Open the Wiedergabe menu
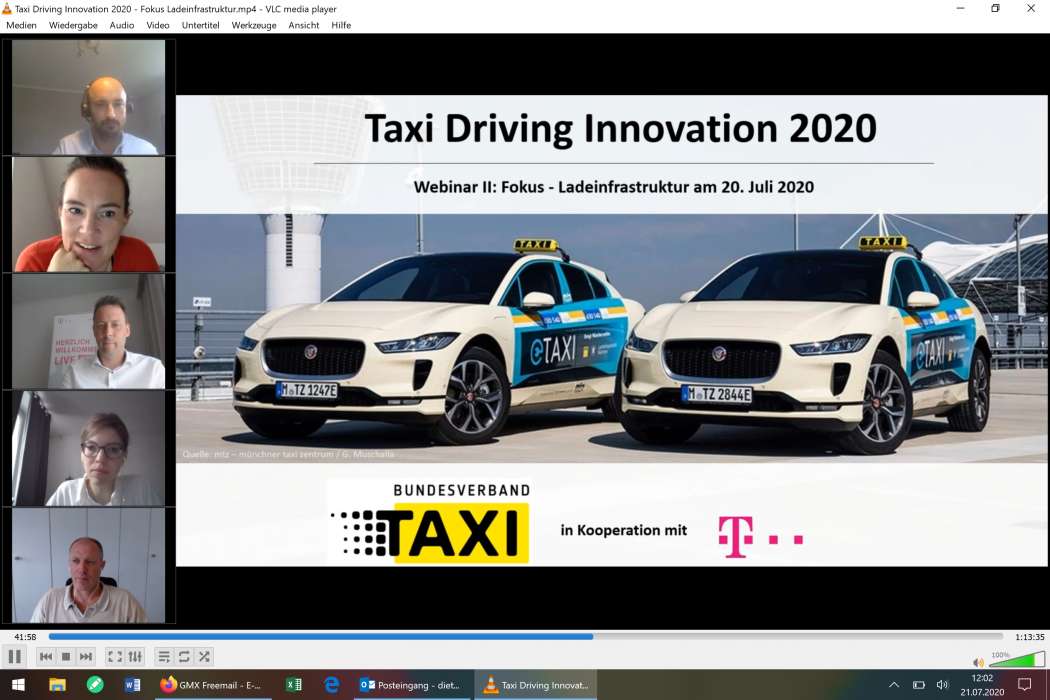 point(73,25)
